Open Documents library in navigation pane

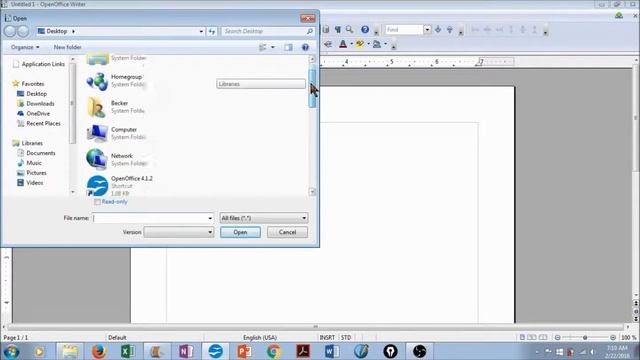tap(36, 153)
